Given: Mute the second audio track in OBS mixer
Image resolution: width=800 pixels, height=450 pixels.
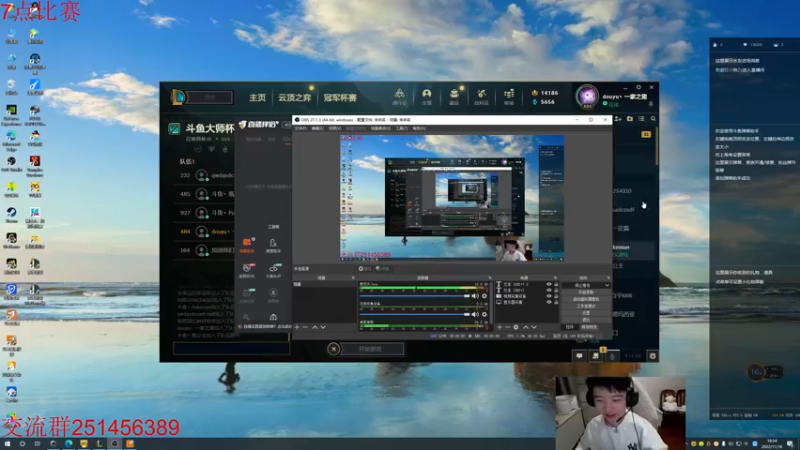Looking at the screenshot, I should pyautogui.click(x=475, y=314).
